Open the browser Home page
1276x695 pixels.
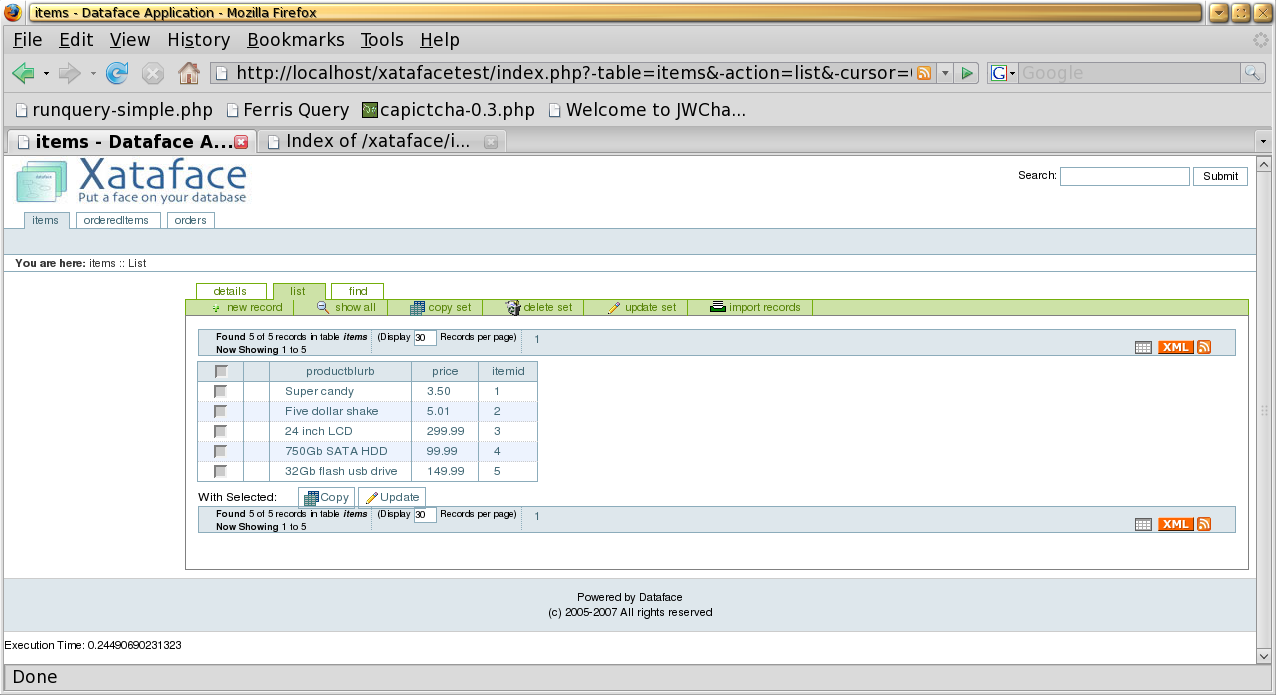click(x=188, y=73)
